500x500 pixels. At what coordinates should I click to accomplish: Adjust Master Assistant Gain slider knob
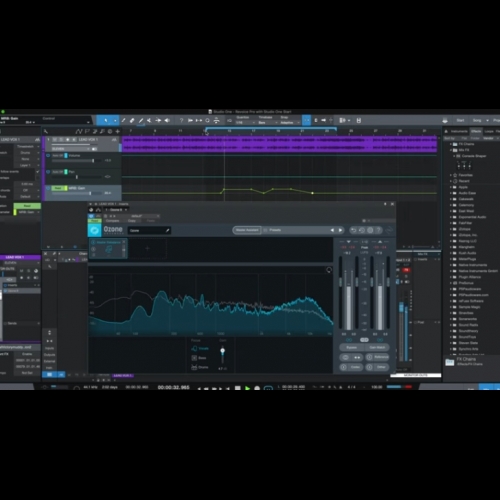(x=222, y=351)
